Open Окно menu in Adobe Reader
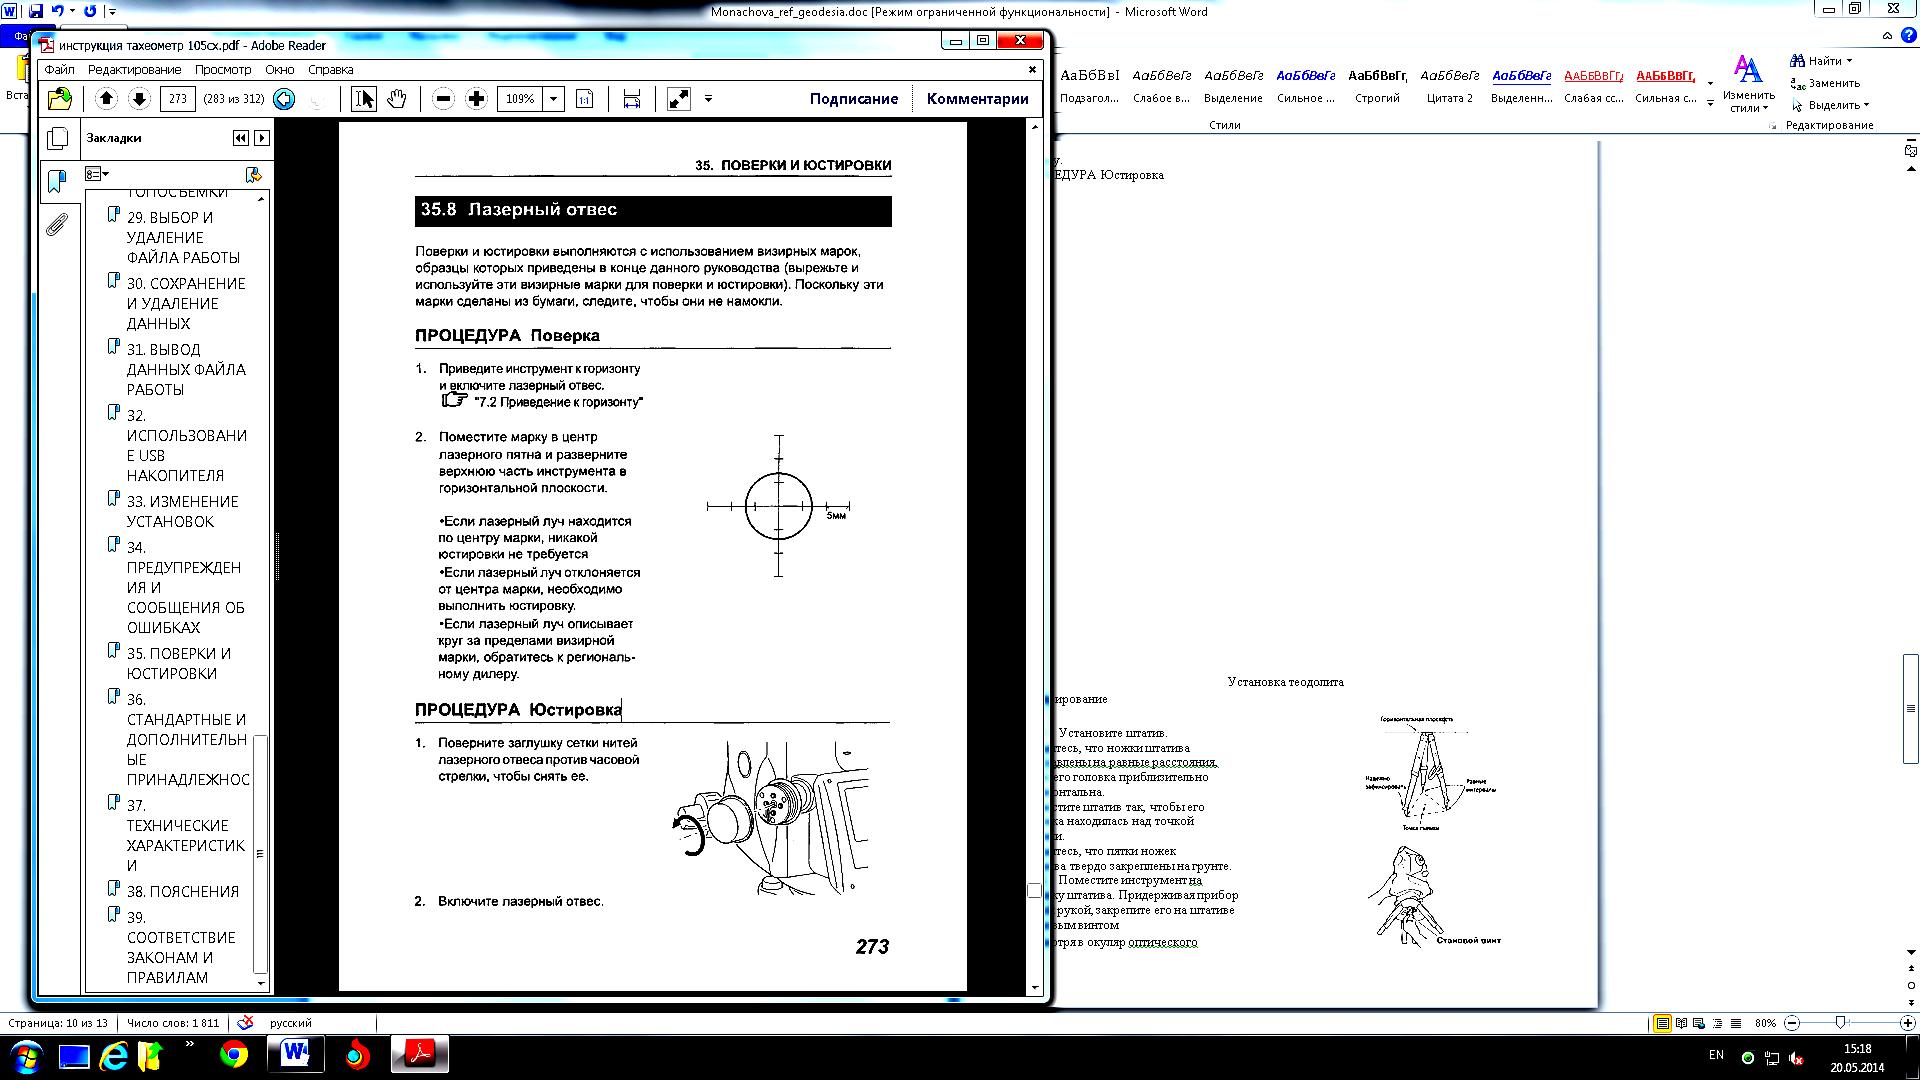 279,70
